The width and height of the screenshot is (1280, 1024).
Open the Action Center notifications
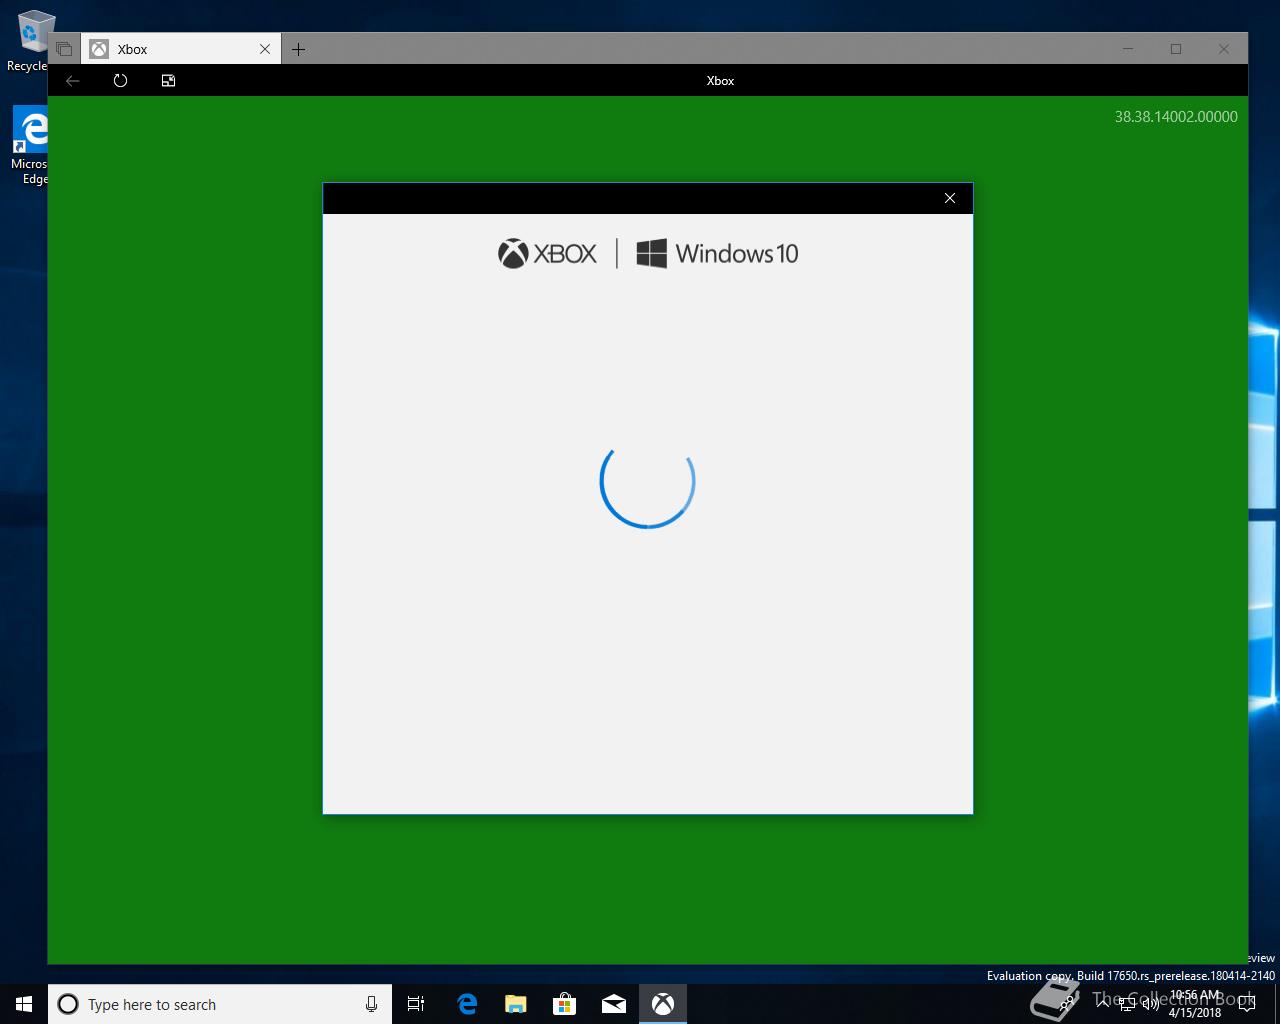click(1246, 1004)
